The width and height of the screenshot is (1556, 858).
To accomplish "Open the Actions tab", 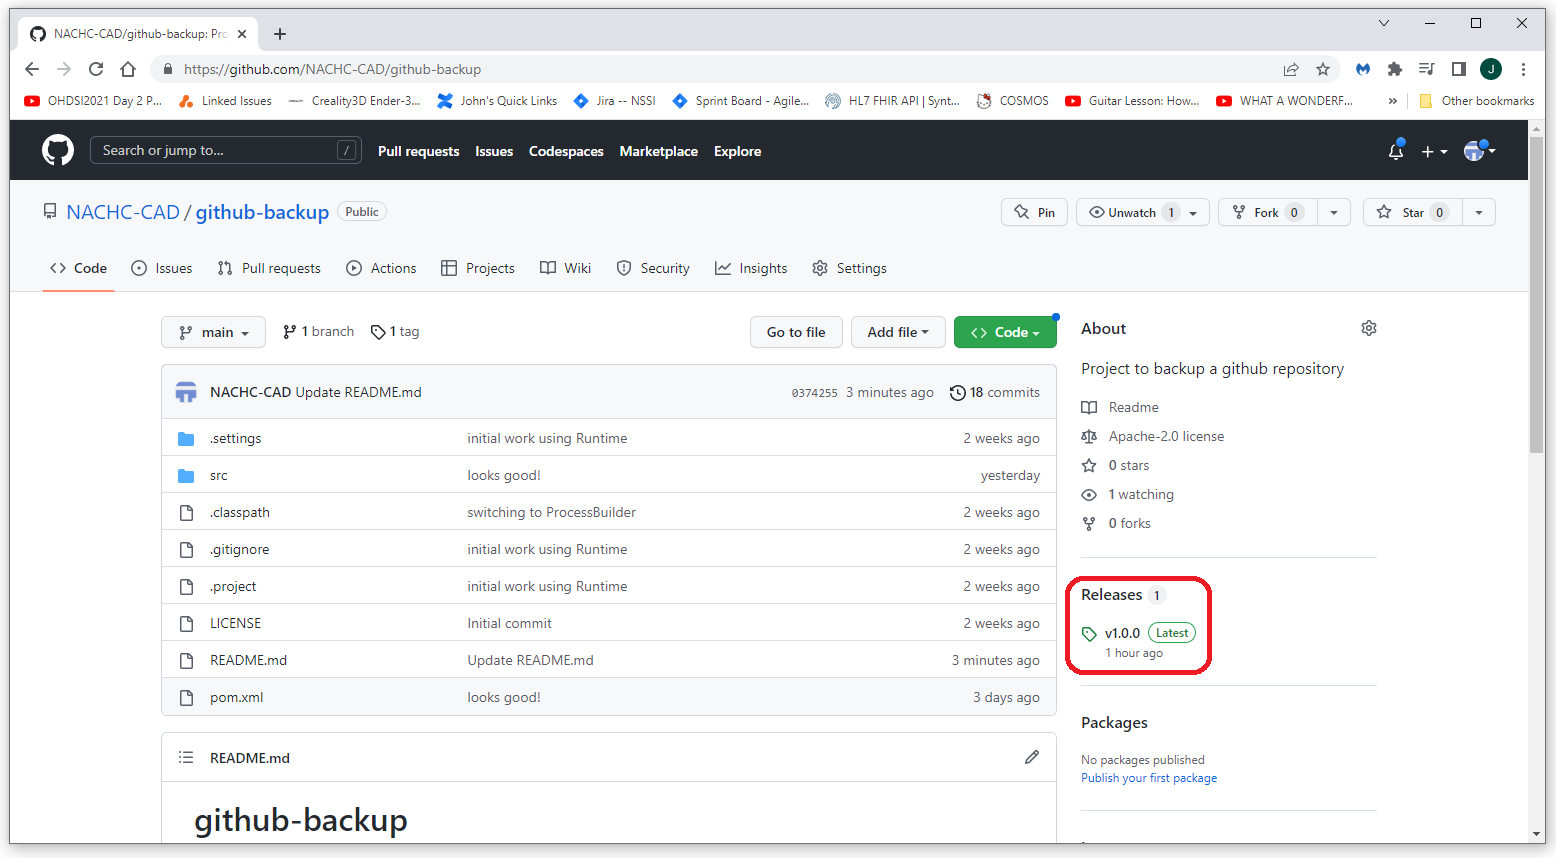I will [x=381, y=268].
